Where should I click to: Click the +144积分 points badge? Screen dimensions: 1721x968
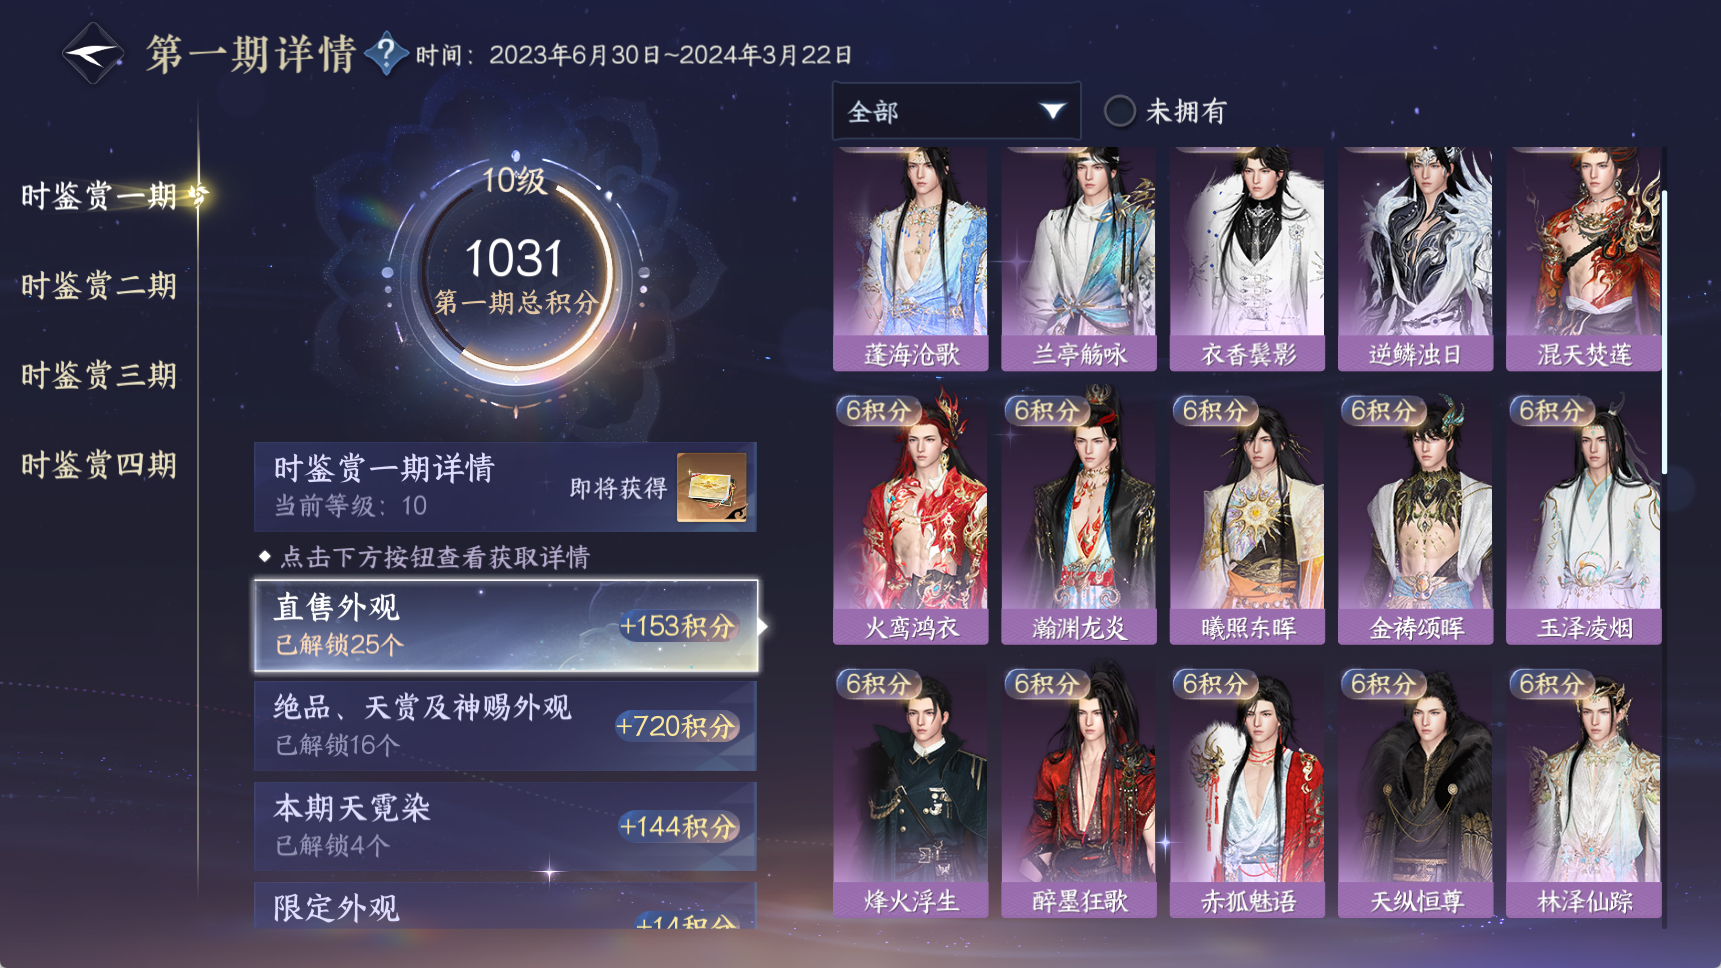pyautogui.click(x=679, y=826)
